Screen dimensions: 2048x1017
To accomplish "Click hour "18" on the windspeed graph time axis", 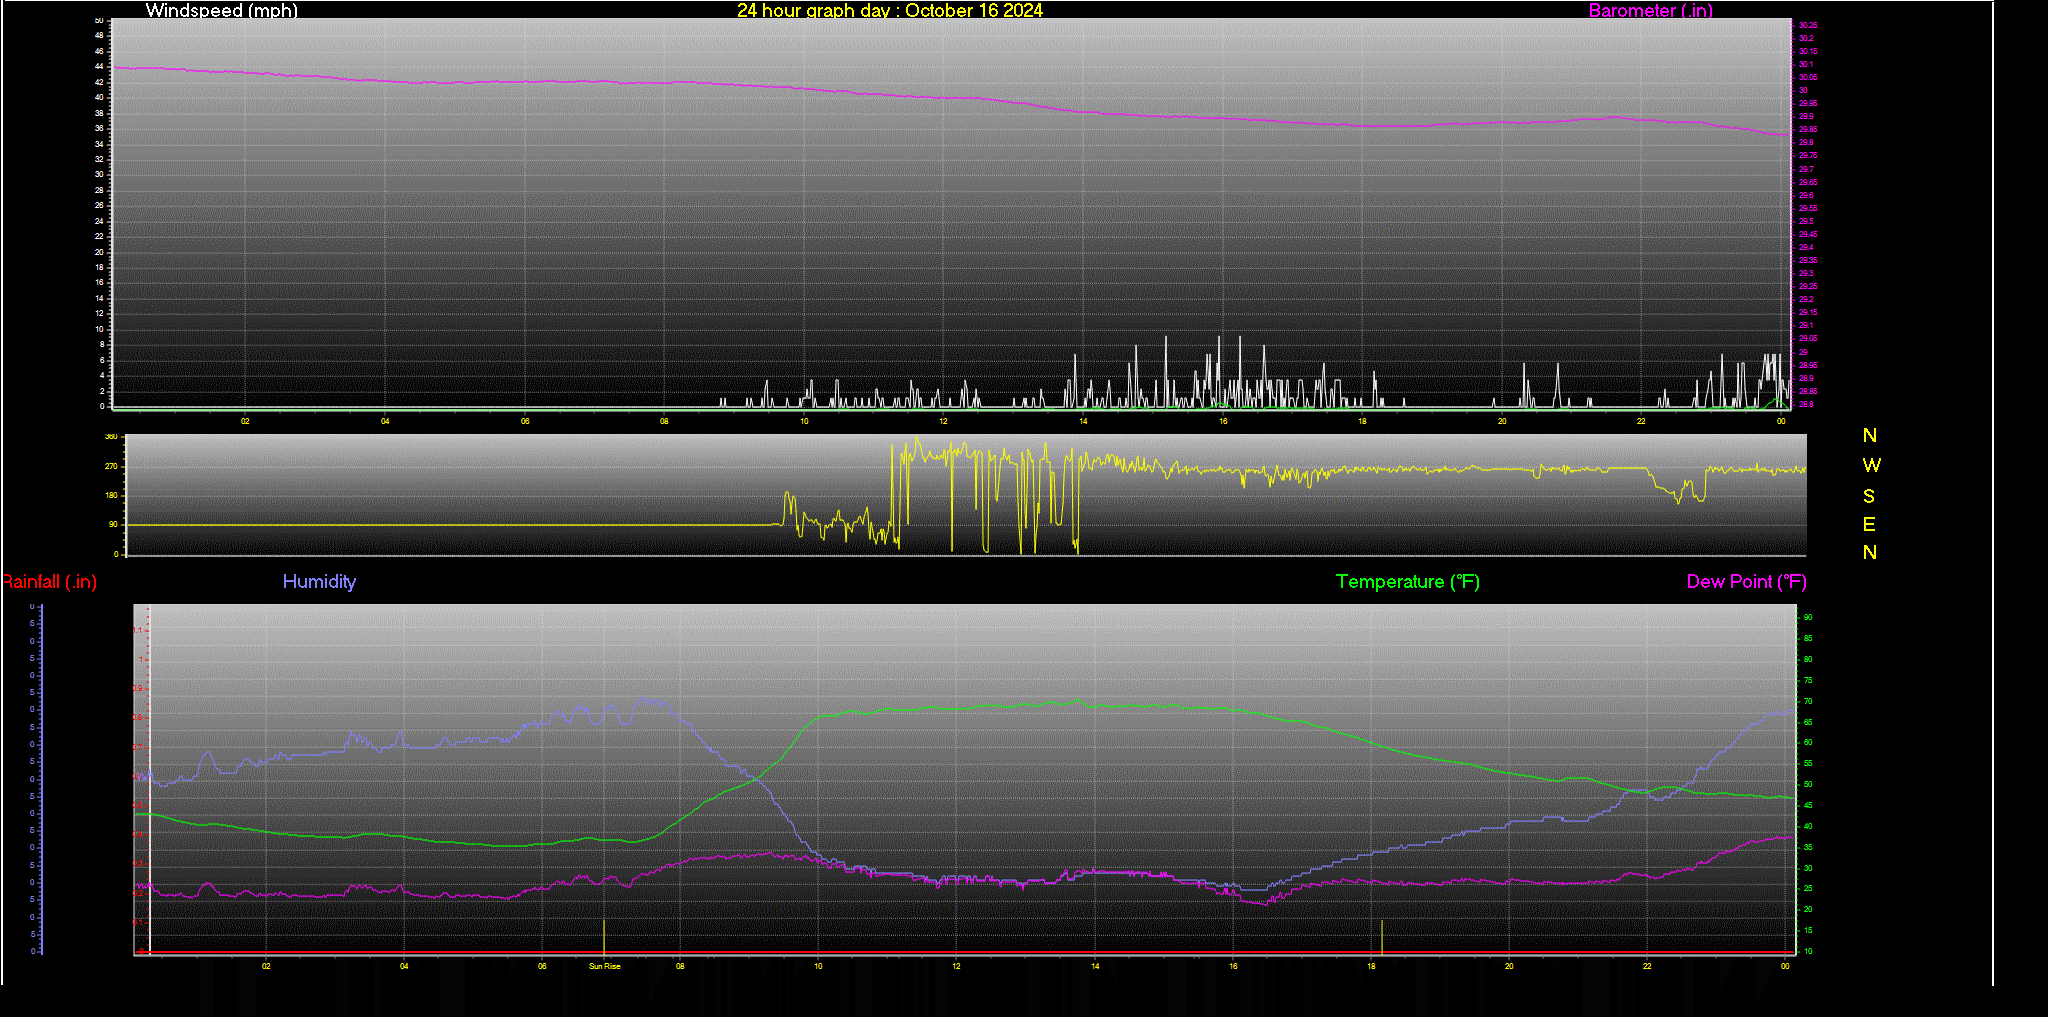I will click(x=1362, y=421).
